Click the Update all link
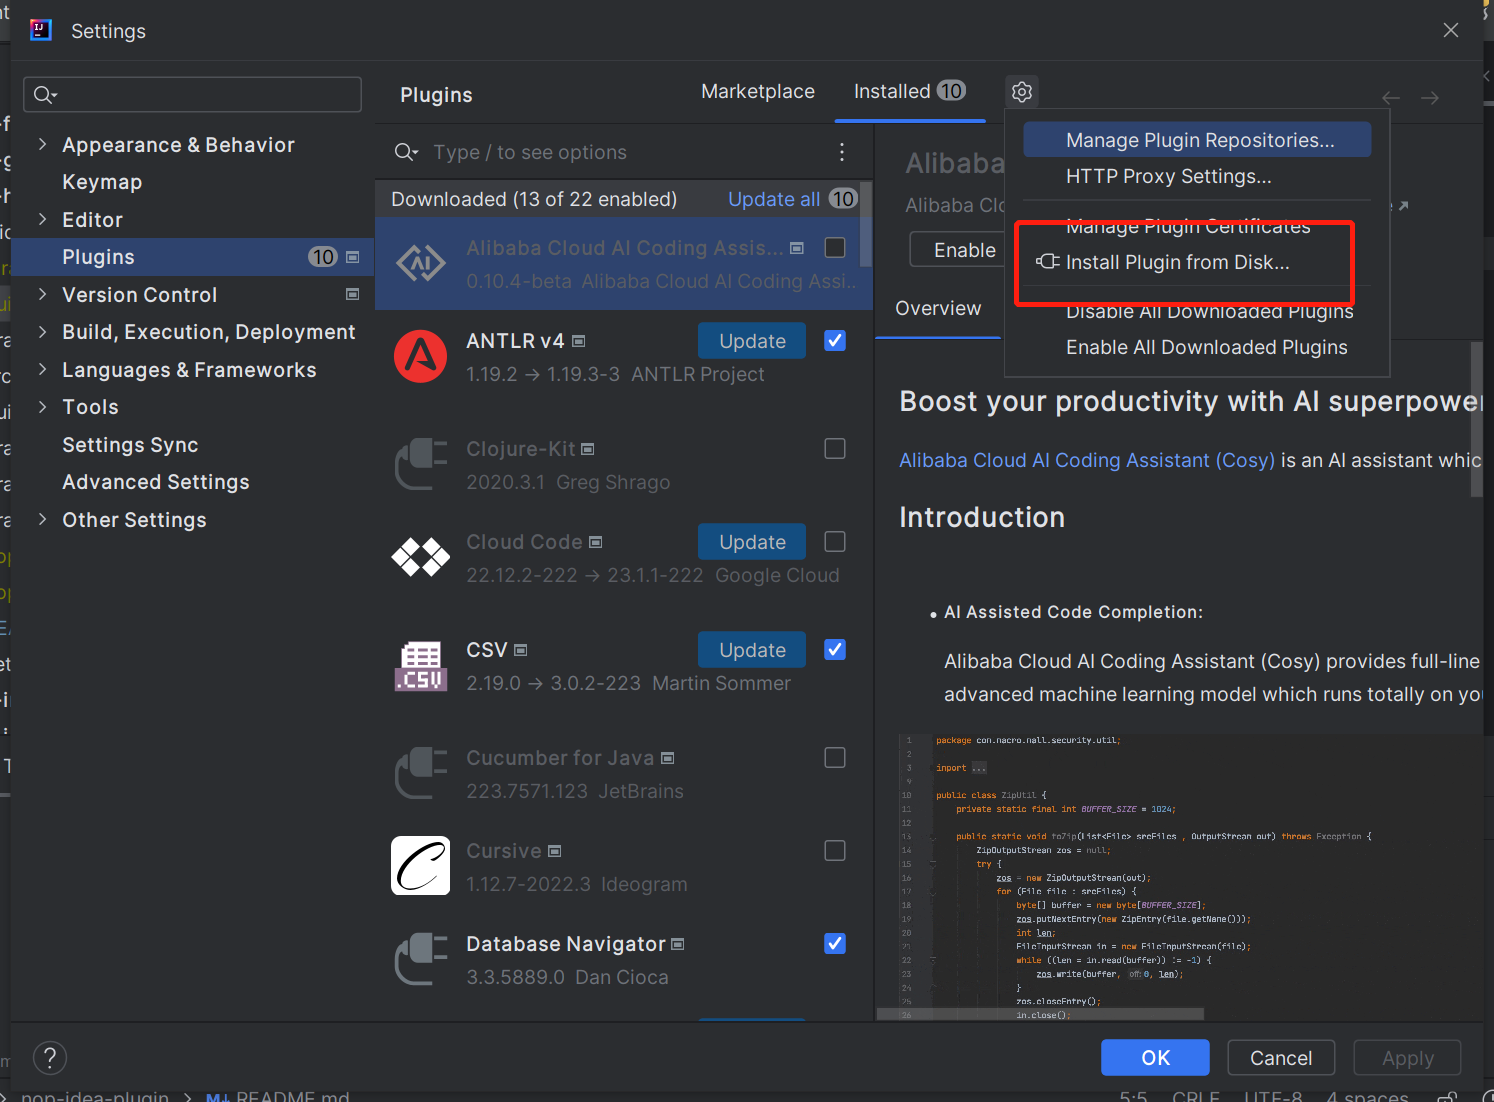This screenshot has height=1102, width=1494. pos(774,199)
